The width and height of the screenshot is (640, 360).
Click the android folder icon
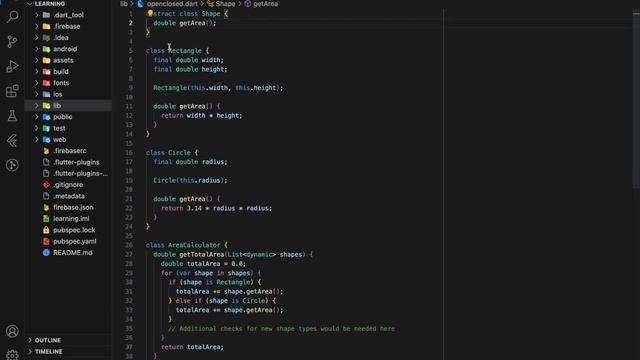47,49
